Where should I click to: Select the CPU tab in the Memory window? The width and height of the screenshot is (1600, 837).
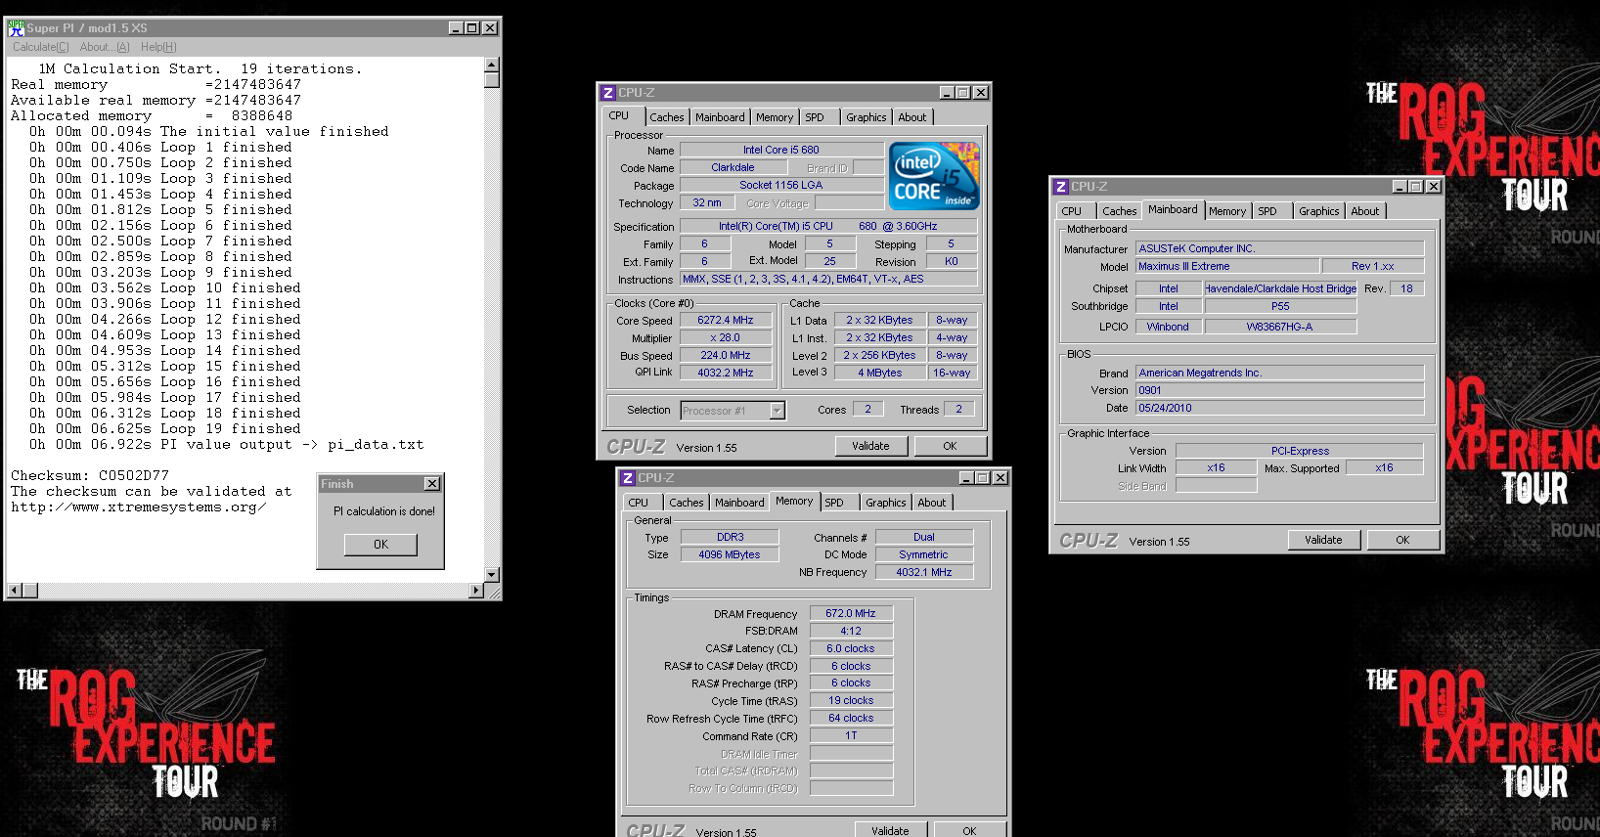(638, 503)
